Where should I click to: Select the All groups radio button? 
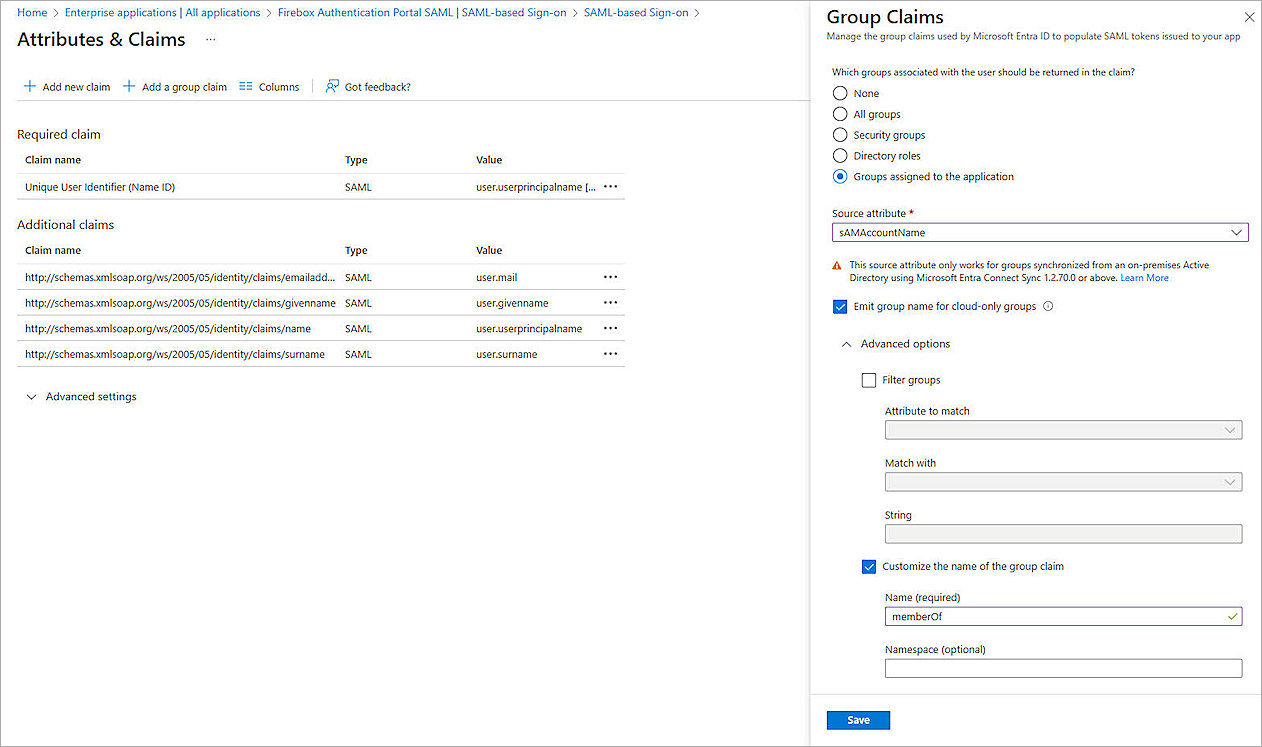pos(839,113)
